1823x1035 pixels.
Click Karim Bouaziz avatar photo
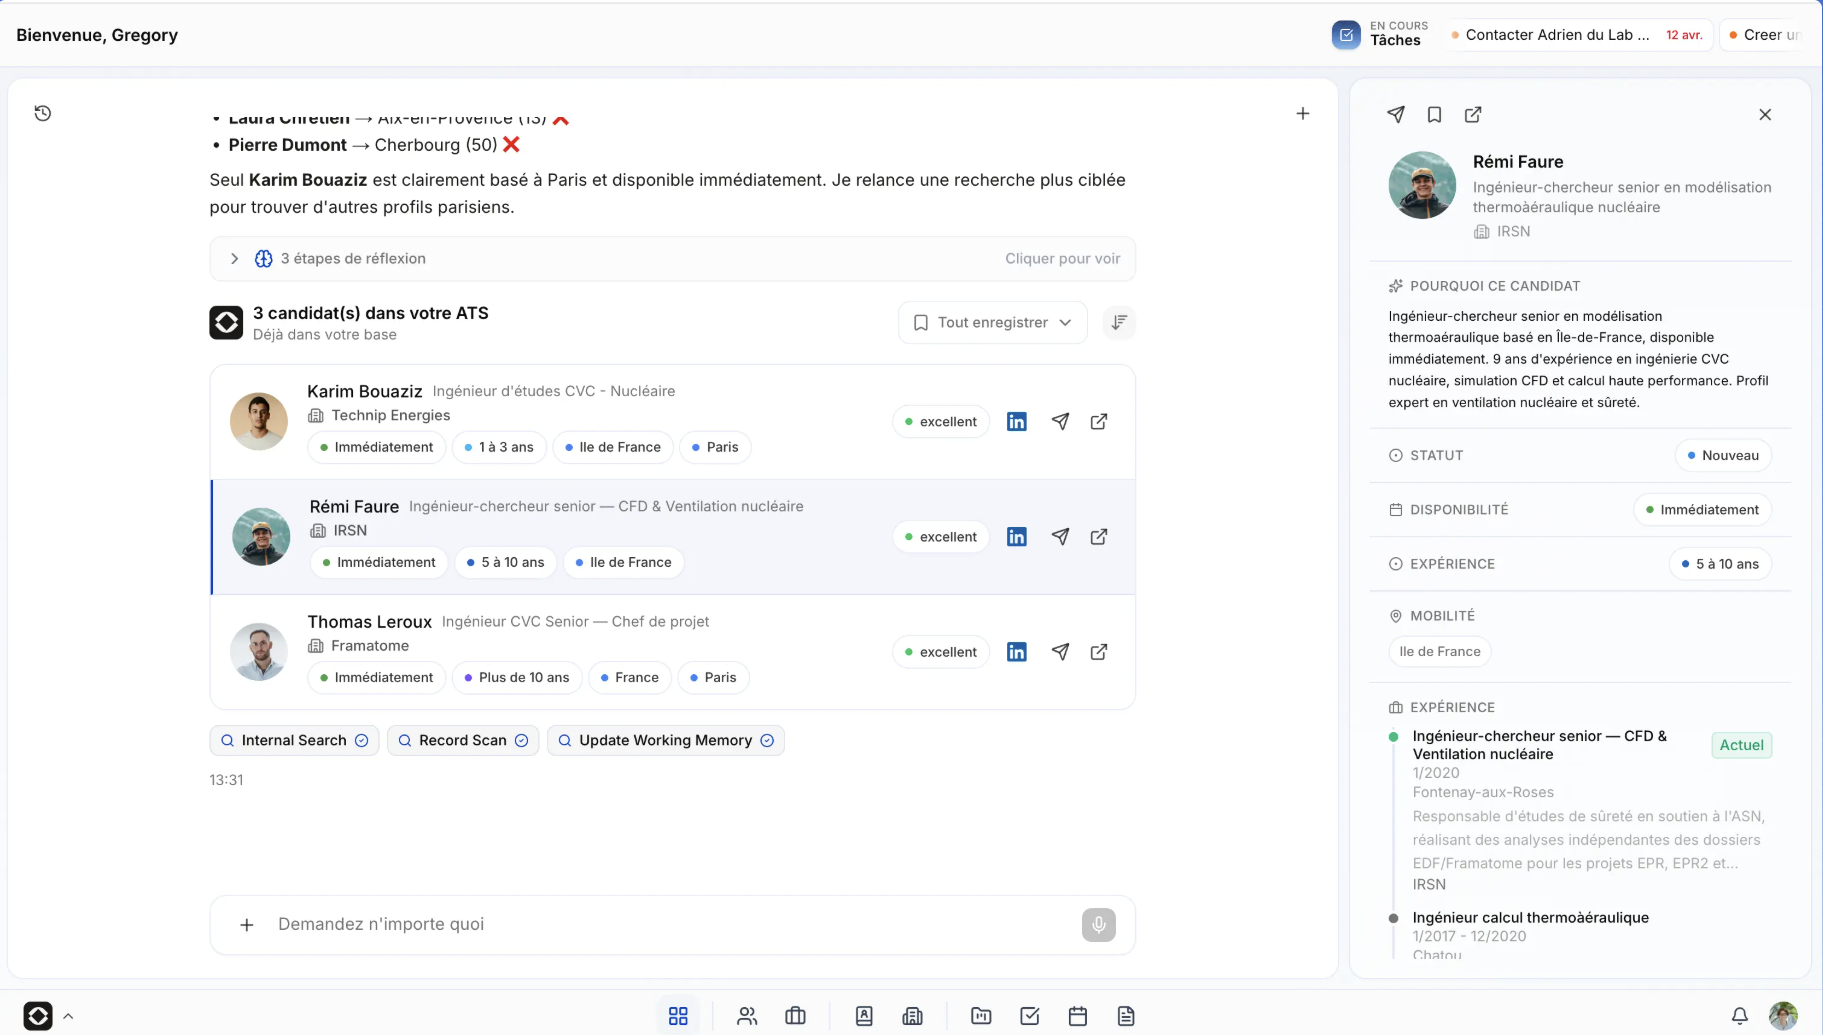pos(259,421)
